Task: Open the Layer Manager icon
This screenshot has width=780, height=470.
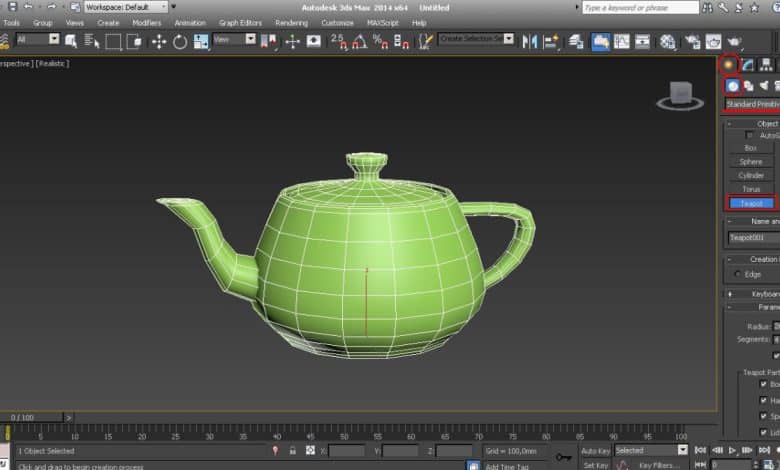Action: click(576, 41)
